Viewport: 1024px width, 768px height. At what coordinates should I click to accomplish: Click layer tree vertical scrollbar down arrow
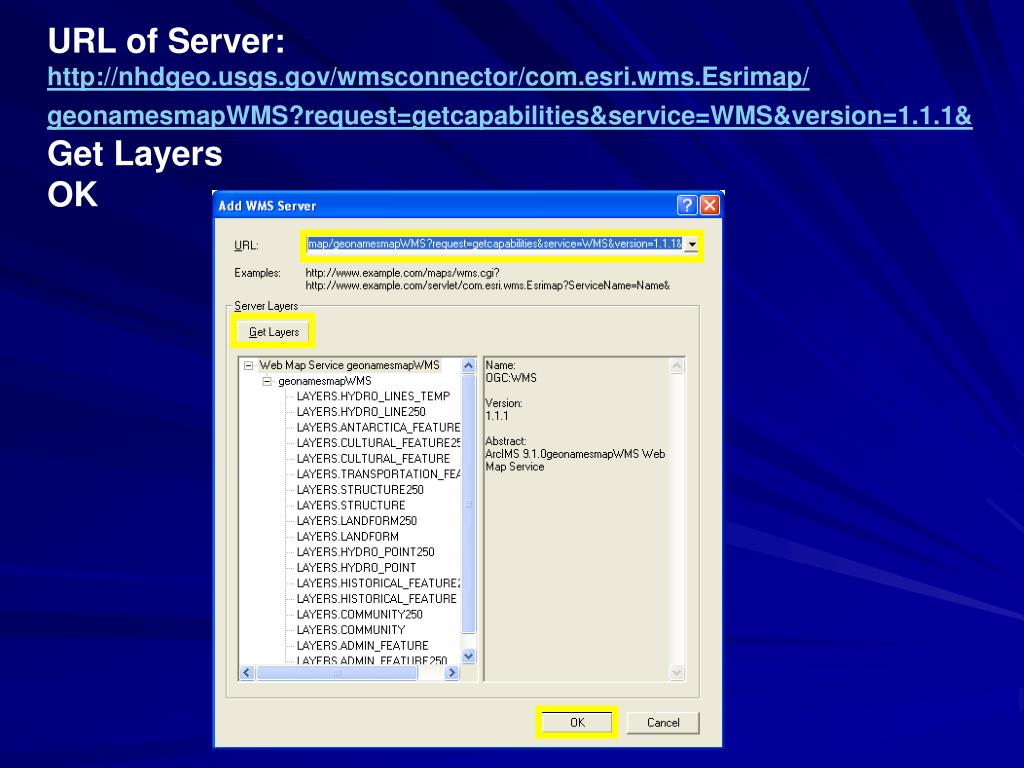tap(468, 656)
